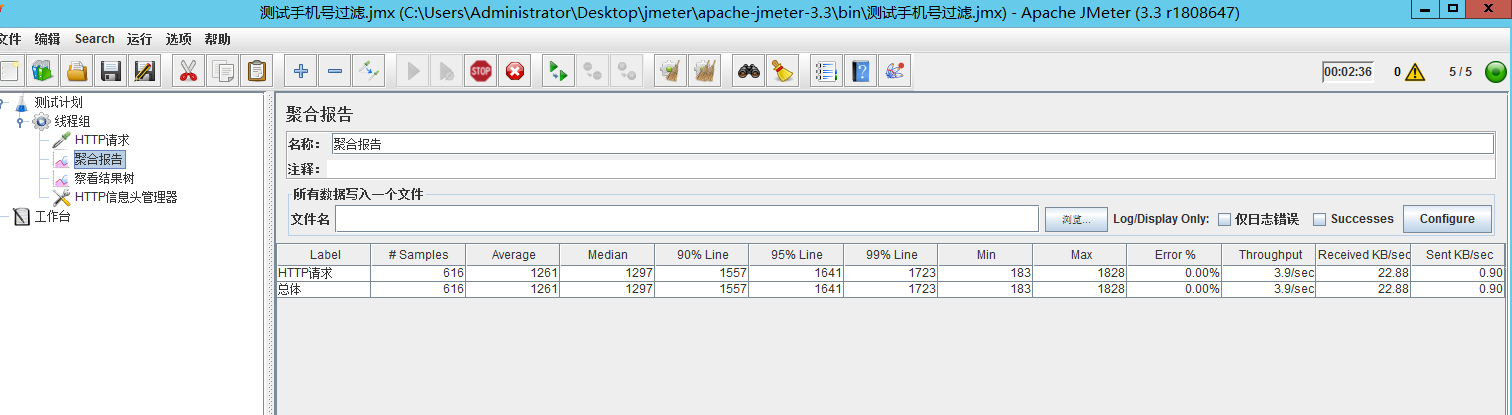Reset search with yellow broom icon
Viewport: 1512px width, 415px height.
pos(783,71)
